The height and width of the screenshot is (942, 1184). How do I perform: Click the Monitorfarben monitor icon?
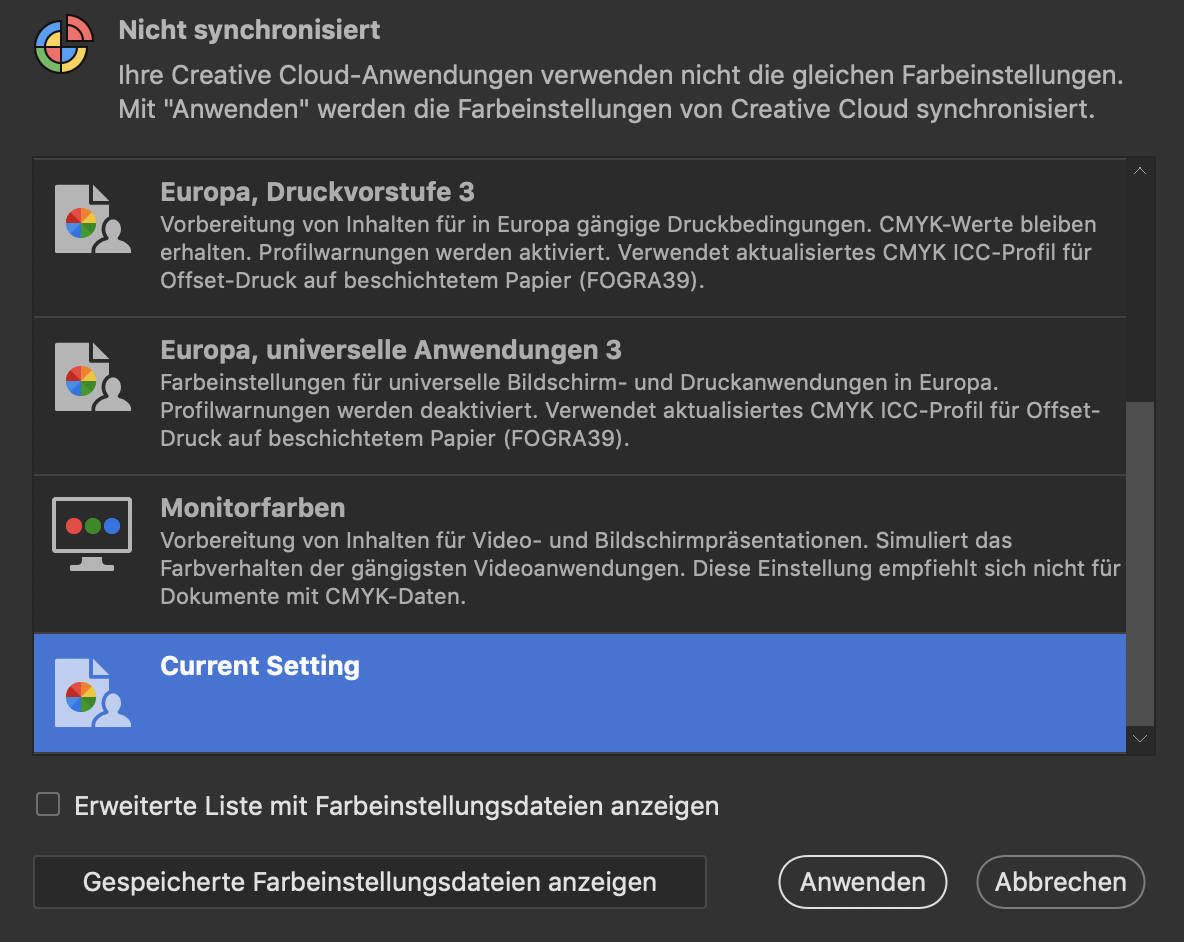click(x=92, y=533)
